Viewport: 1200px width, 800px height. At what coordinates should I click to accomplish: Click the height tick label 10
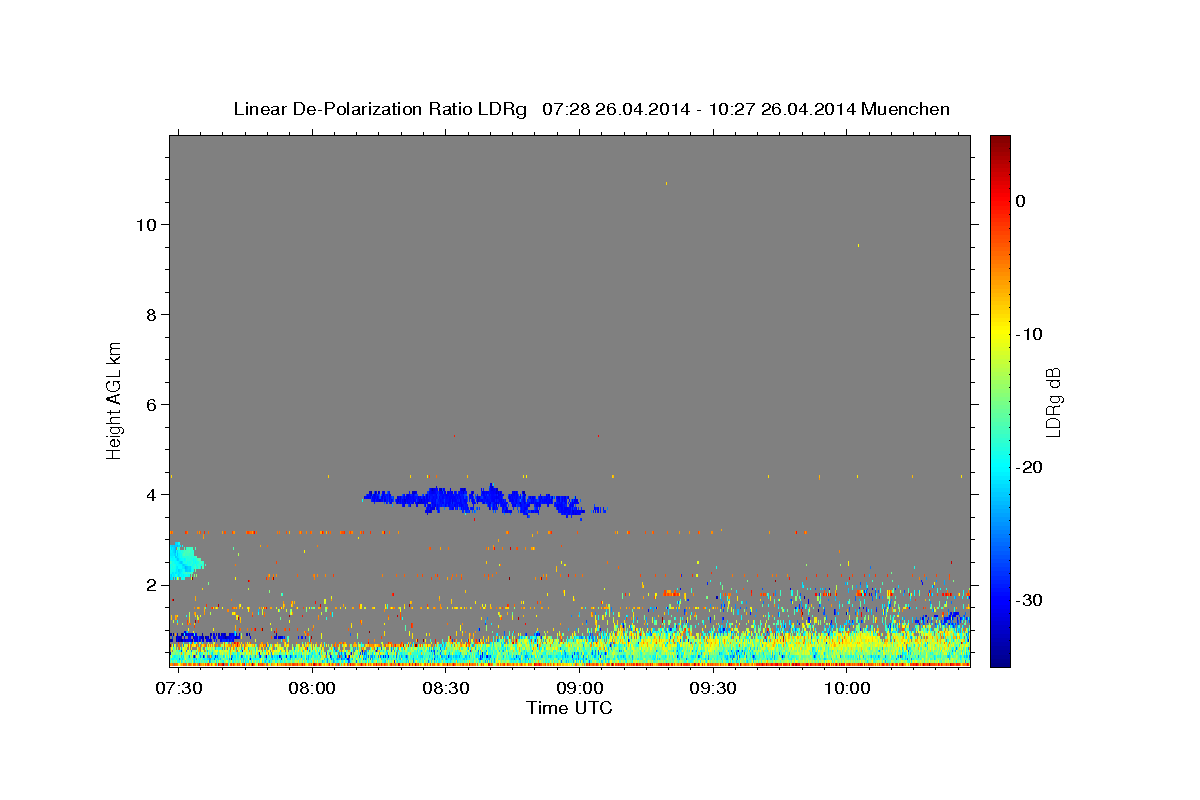145,225
